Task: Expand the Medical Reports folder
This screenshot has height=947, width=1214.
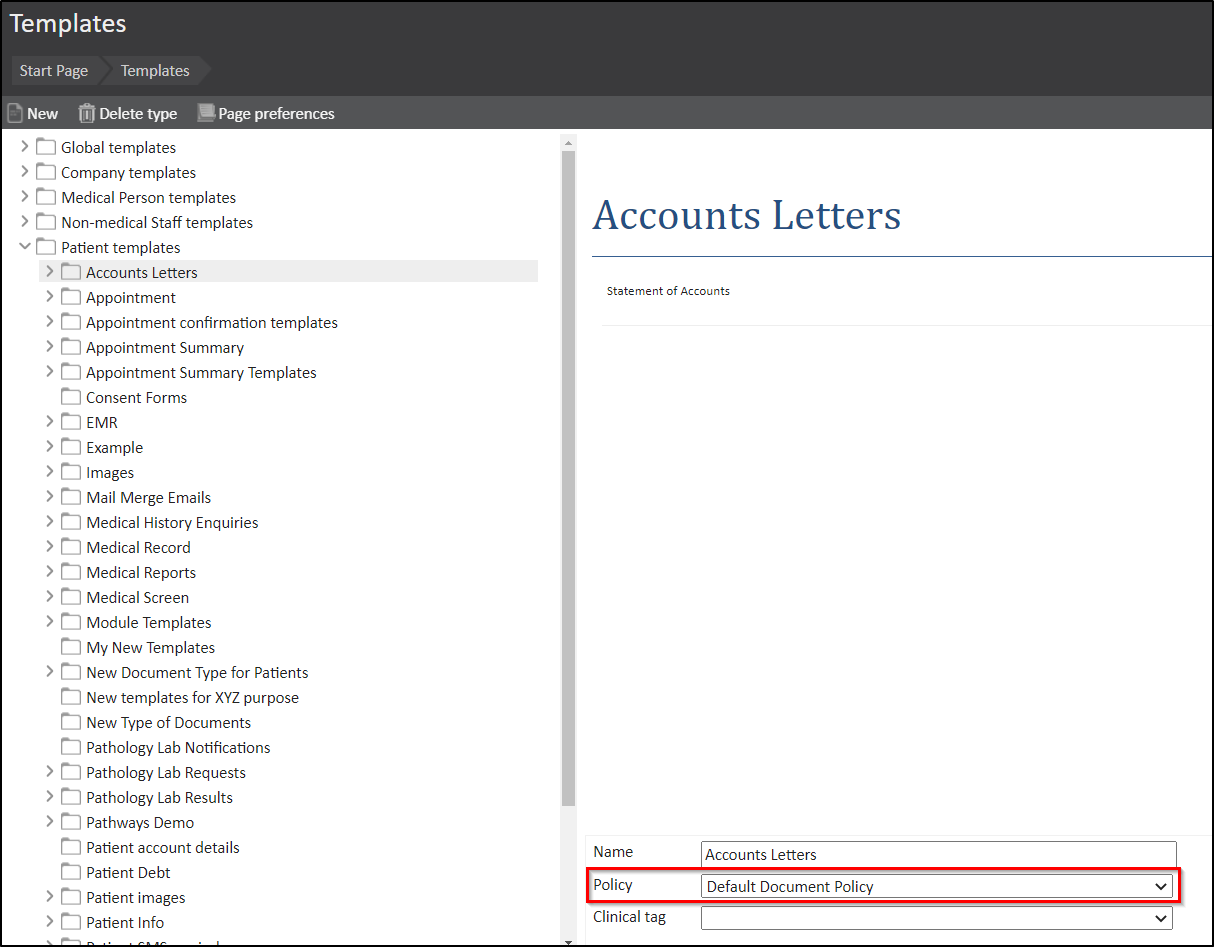Action: point(50,572)
